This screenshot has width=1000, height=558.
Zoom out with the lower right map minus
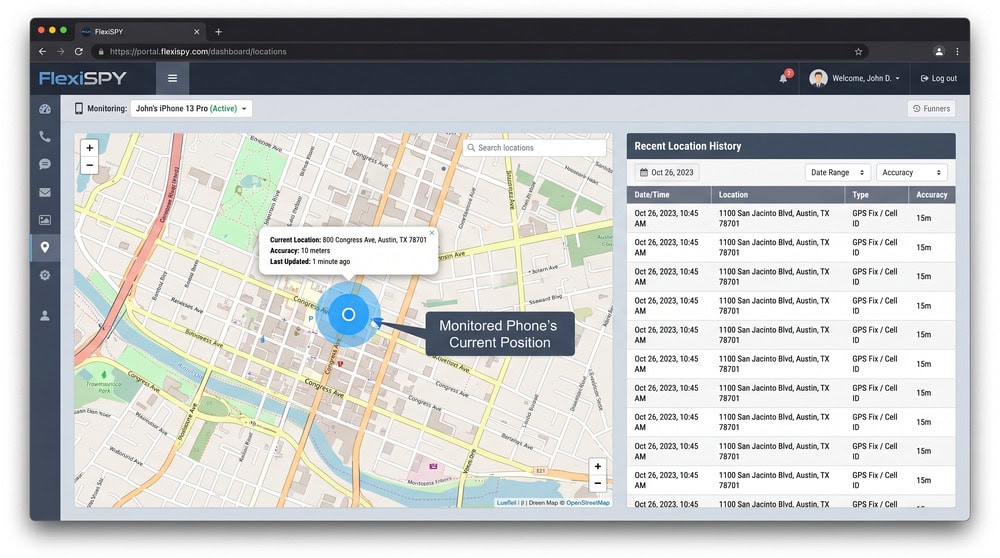598,483
